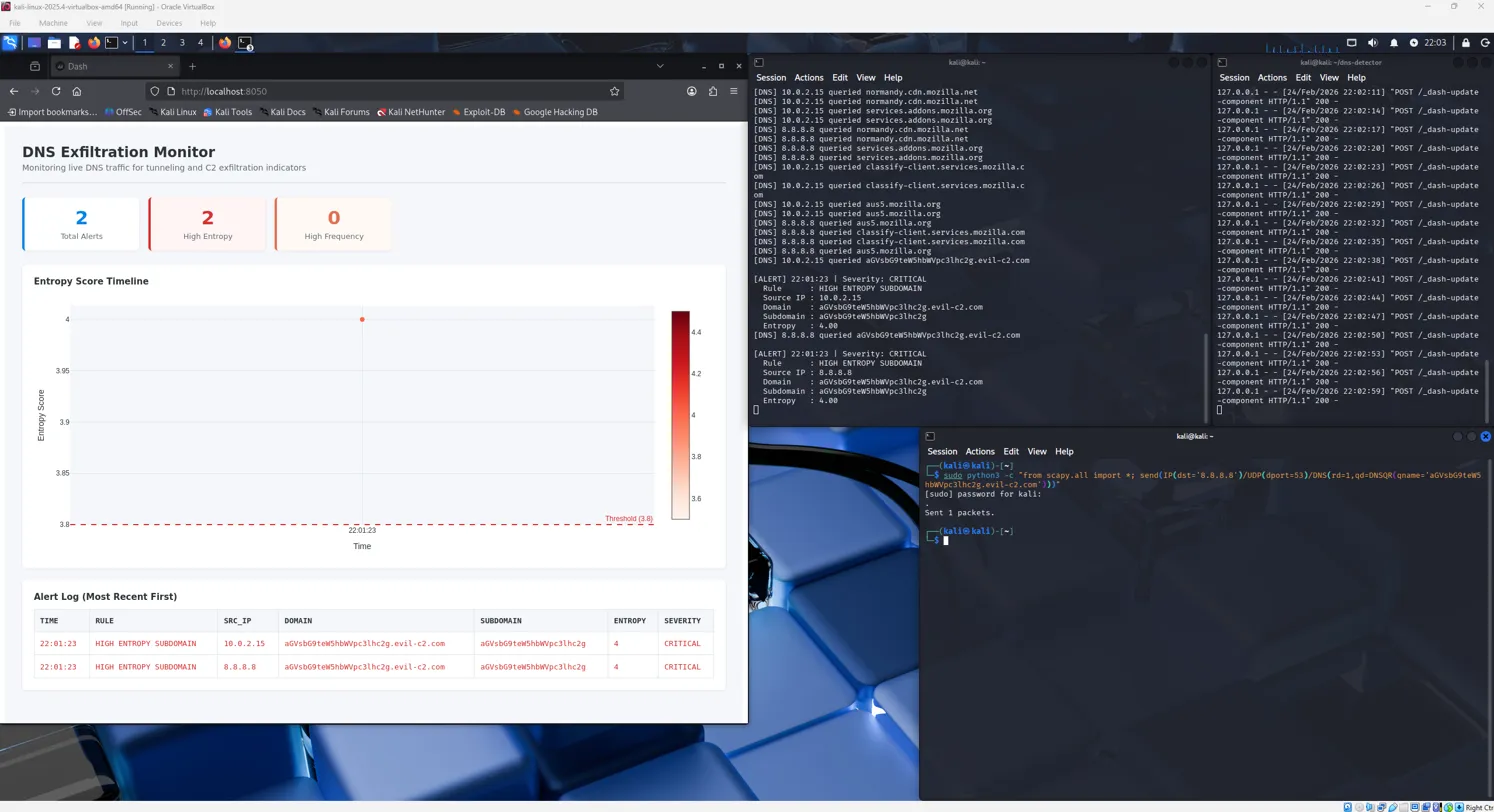Open View menu in the scapy terminal
The image size is (1494, 812).
(x=1037, y=451)
